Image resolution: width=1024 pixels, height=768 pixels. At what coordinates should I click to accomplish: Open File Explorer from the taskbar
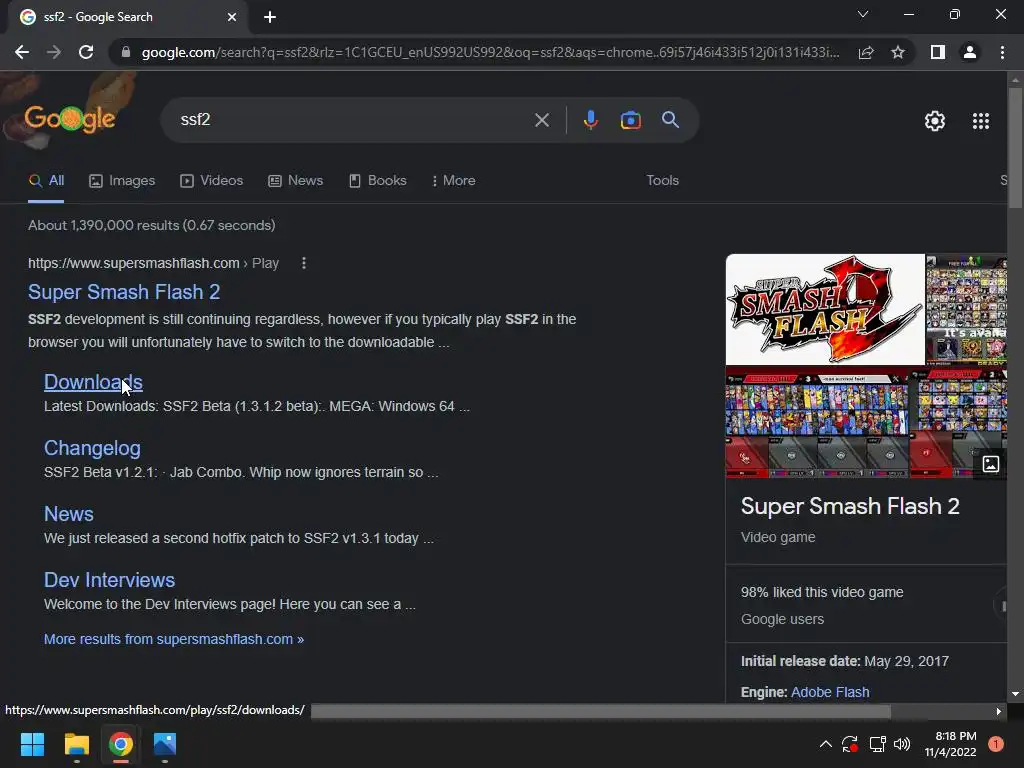pyautogui.click(x=76, y=744)
